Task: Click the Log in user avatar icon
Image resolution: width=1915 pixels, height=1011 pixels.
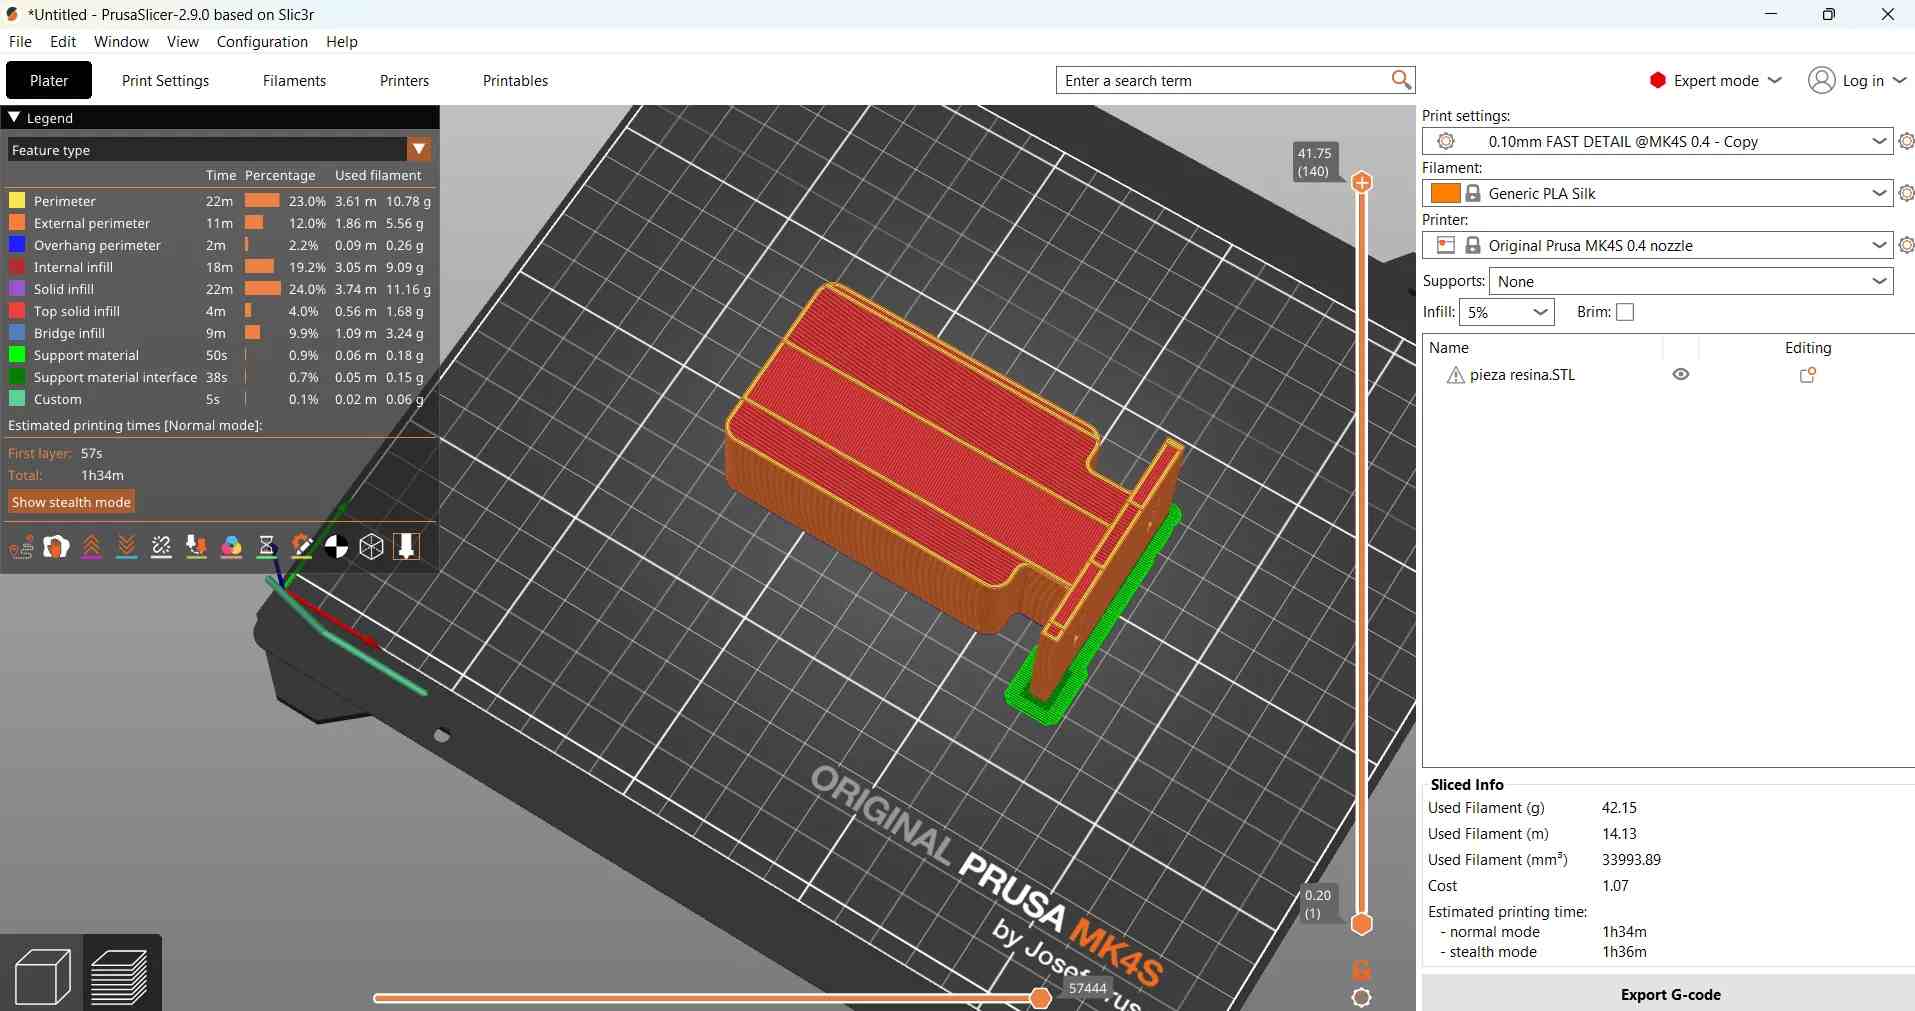Action: tap(1821, 80)
